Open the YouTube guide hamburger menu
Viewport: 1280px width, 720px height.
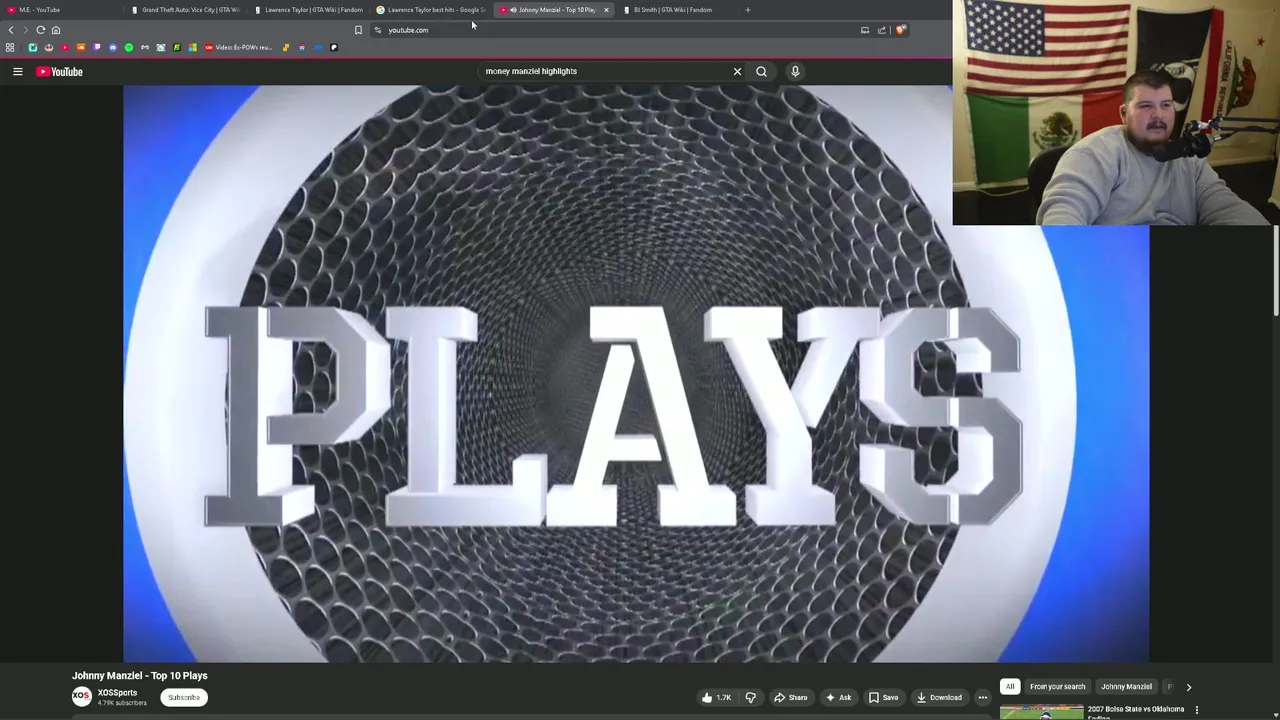click(x=17, y=72)
